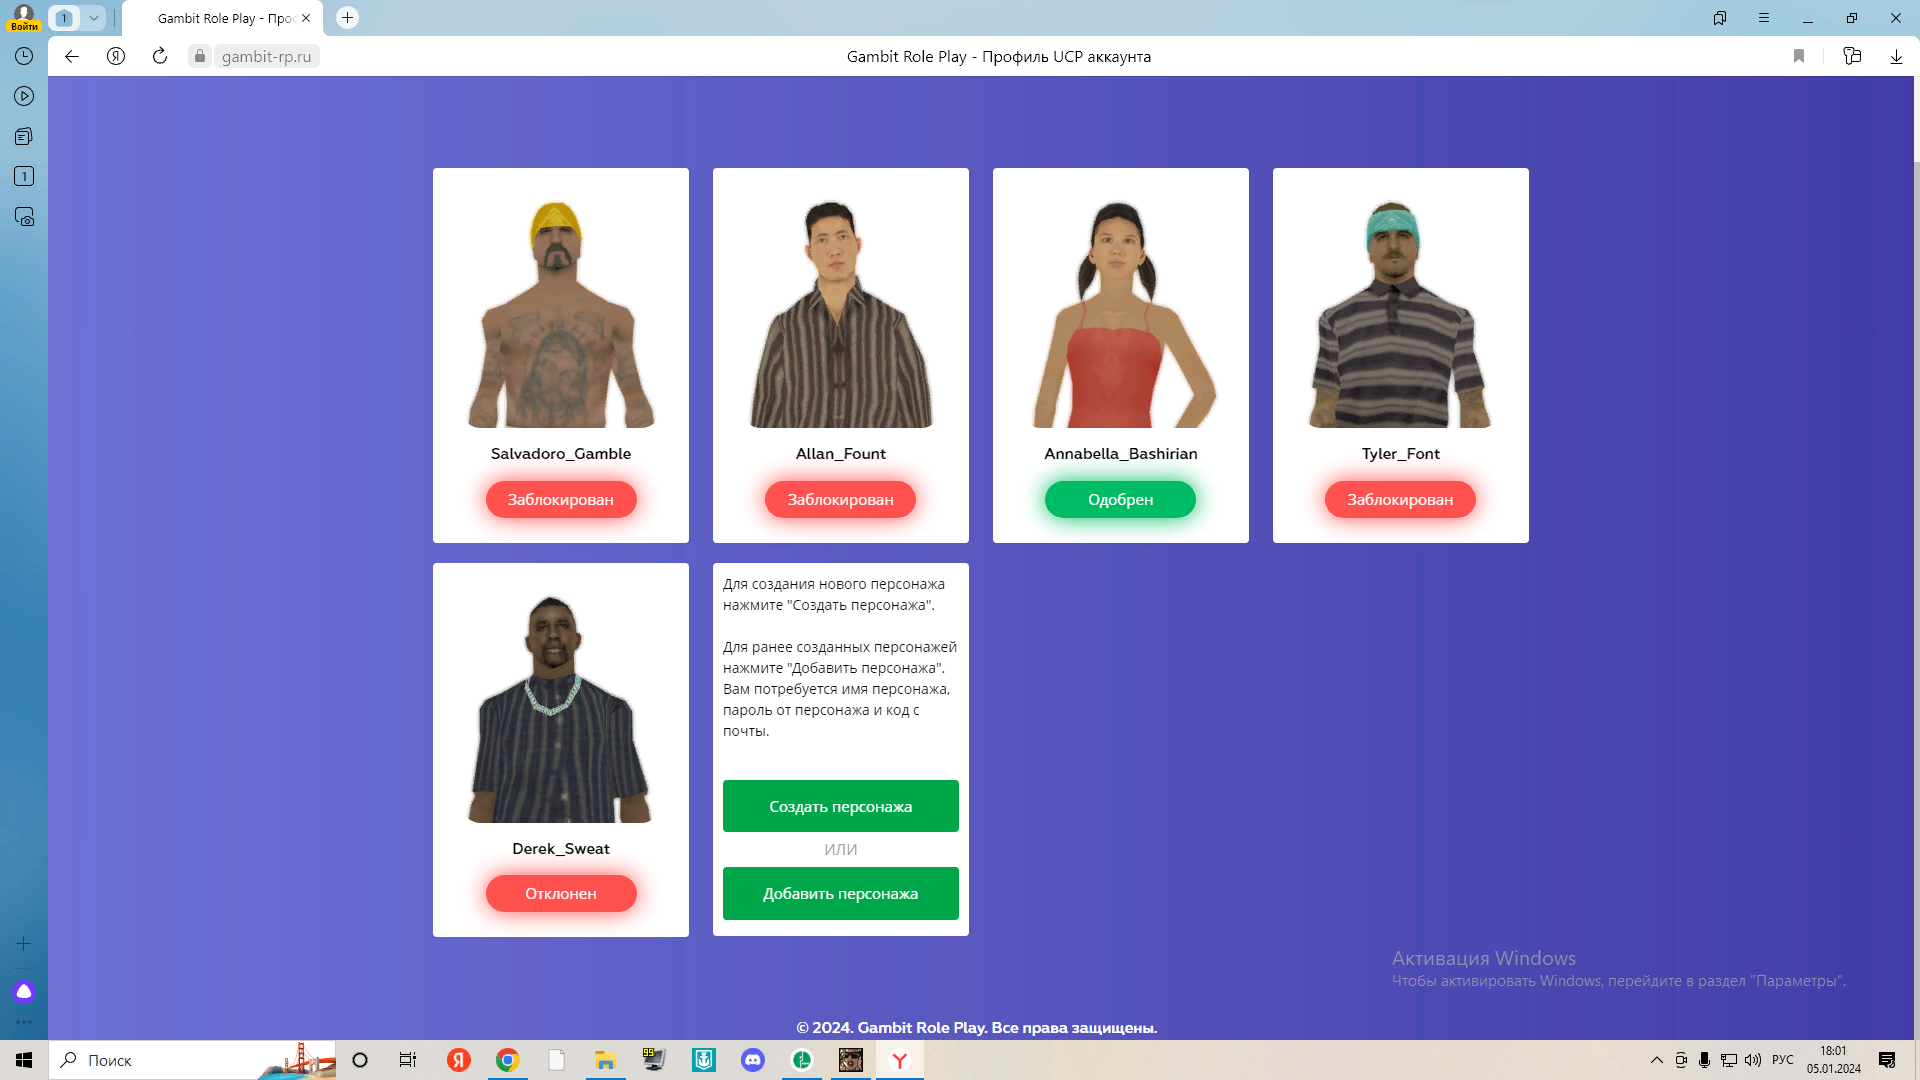Click the green Одобрен status button
Viewport: 1920px width, 1080px height.
(1120, 499)
